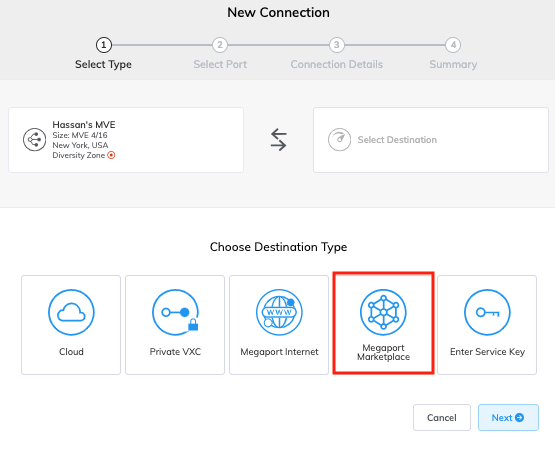Select the Megaport Marketplace icon

tap(383, 312)
